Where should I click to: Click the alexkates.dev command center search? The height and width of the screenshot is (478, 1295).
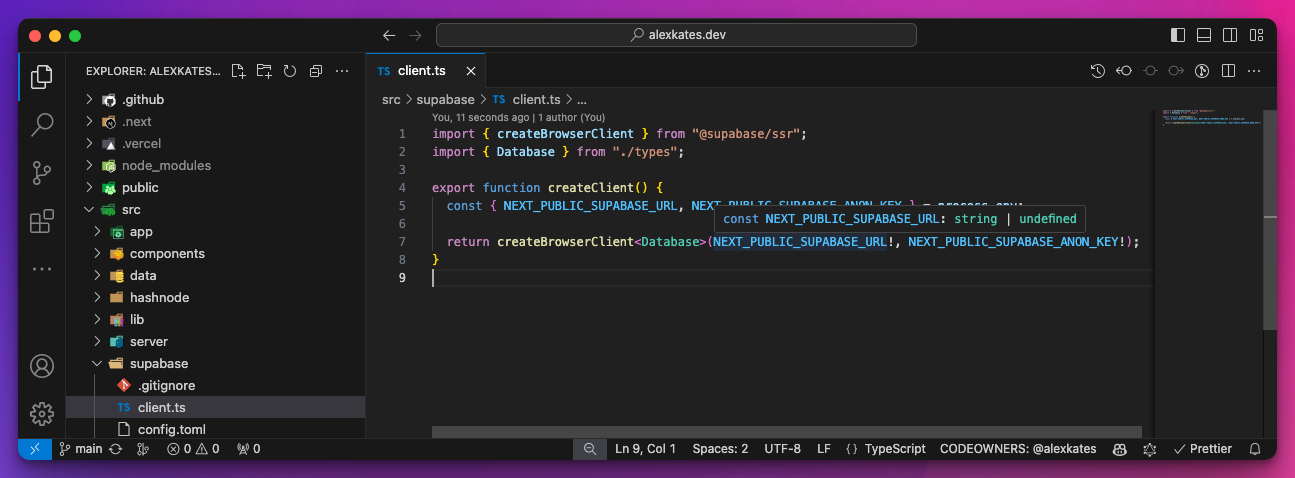point(676,35)
